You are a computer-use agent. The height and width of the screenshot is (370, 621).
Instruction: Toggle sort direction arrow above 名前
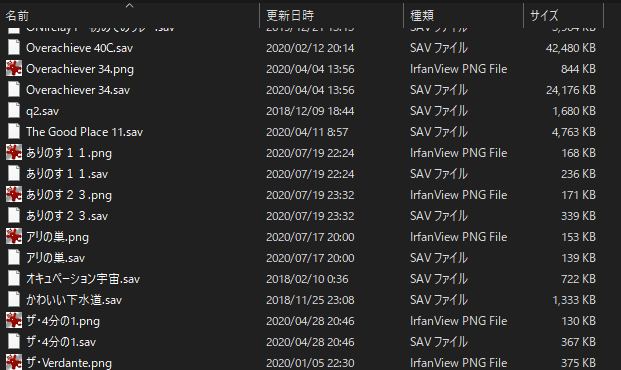pos(130,6)
